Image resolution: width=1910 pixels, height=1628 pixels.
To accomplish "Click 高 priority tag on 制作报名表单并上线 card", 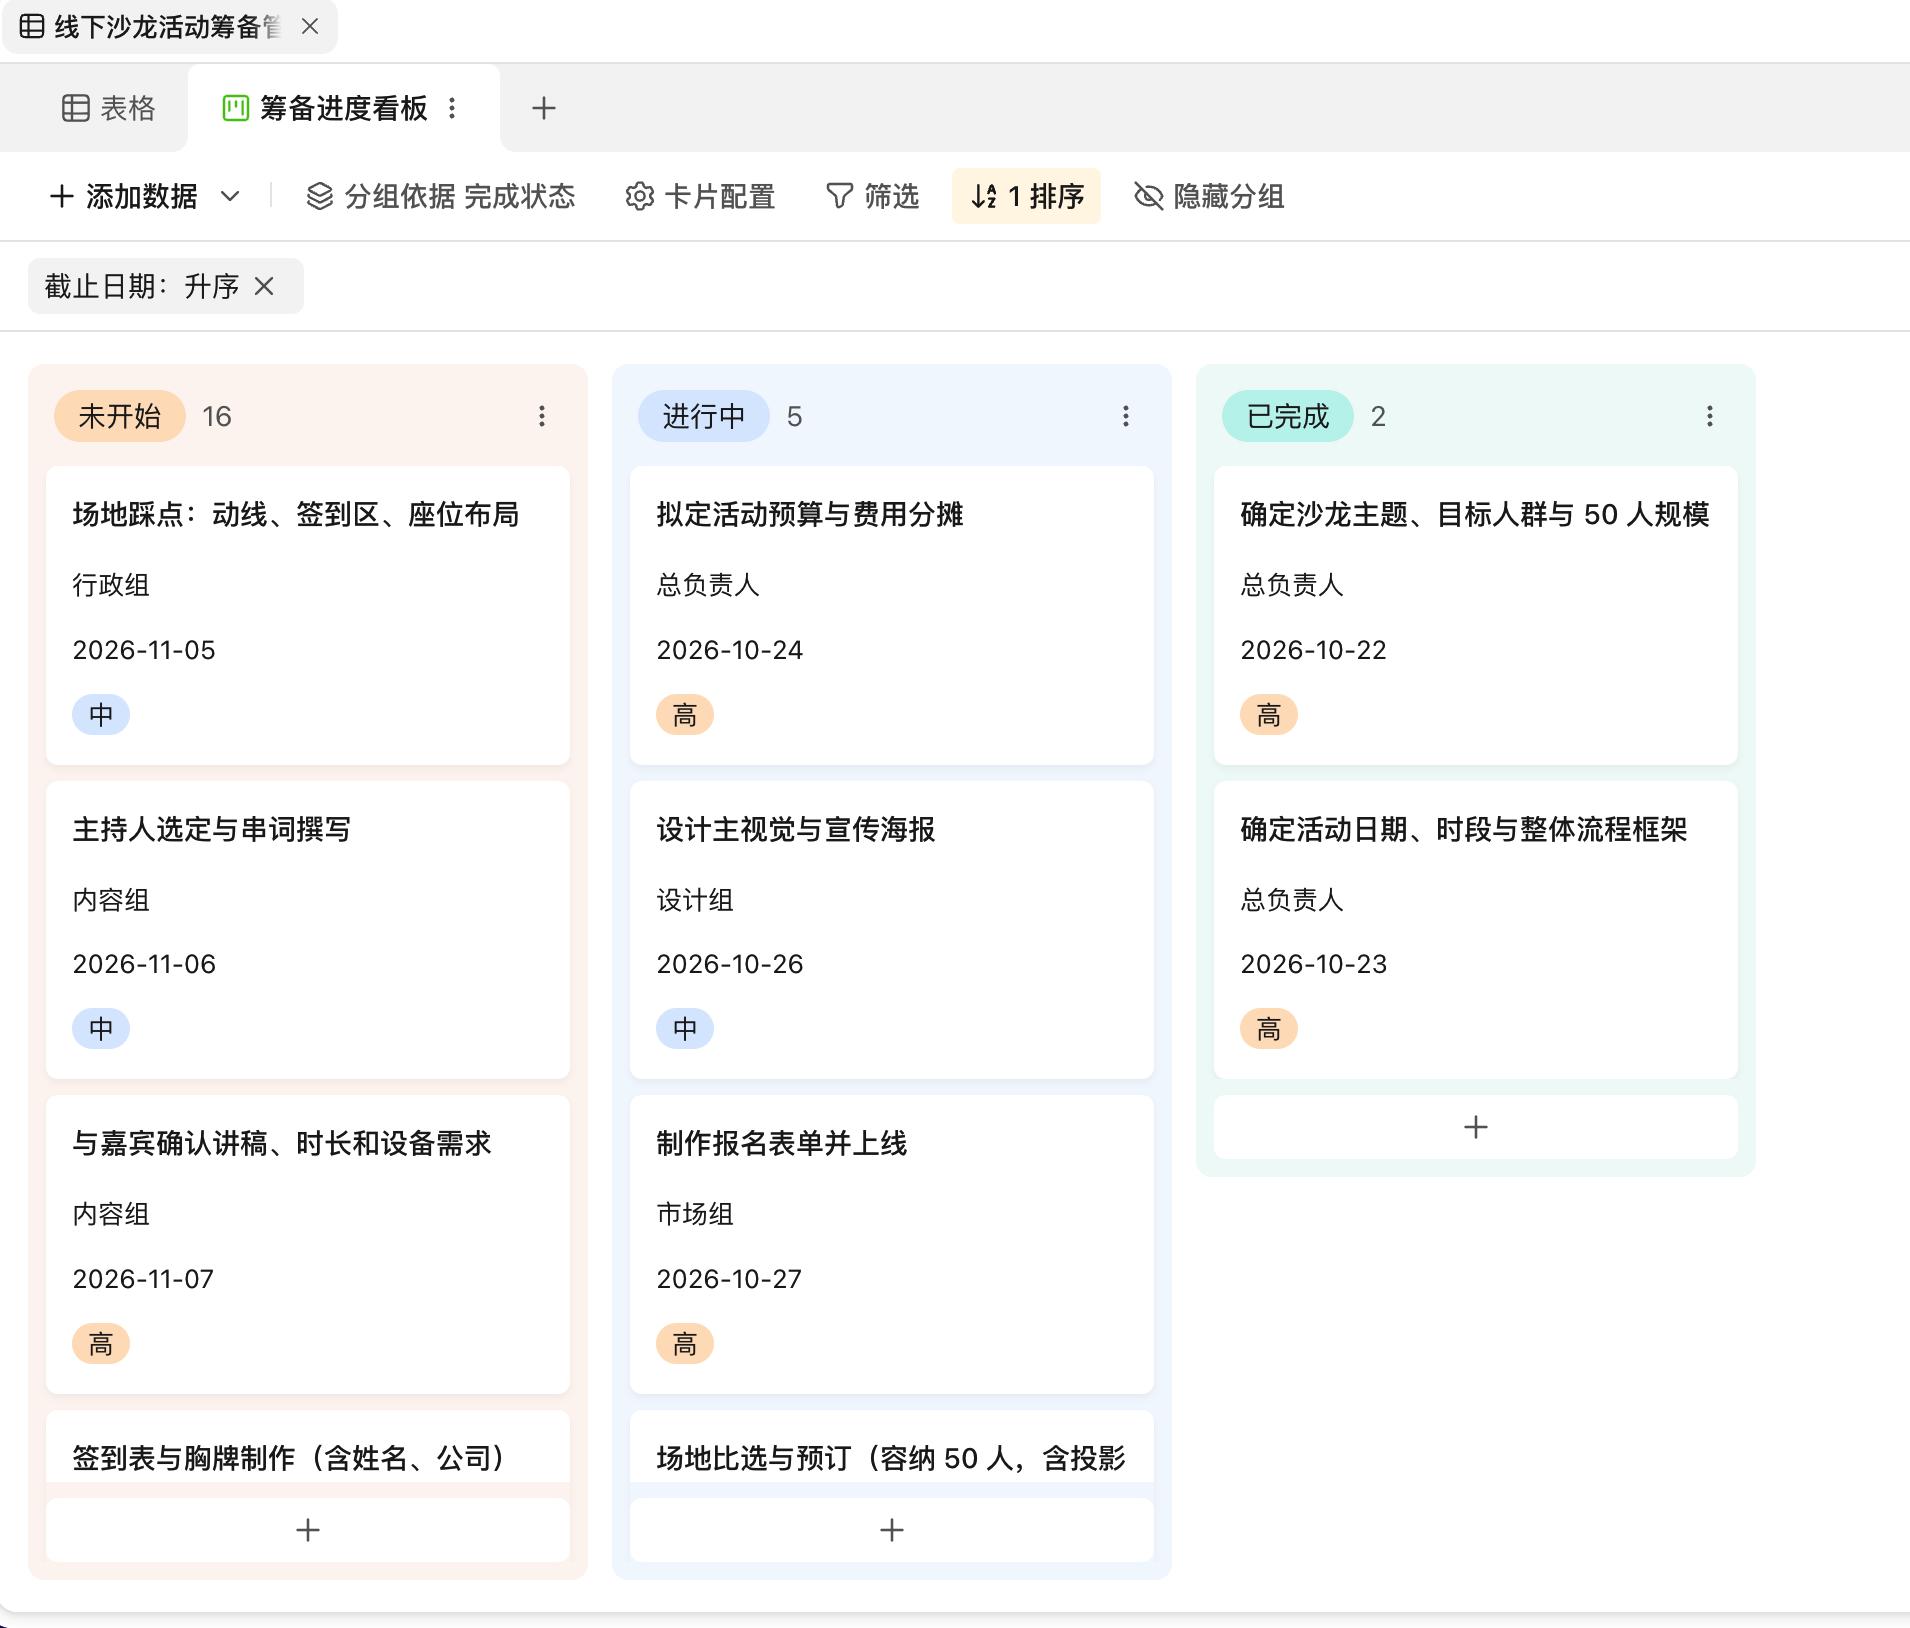I will (685, 1344).
